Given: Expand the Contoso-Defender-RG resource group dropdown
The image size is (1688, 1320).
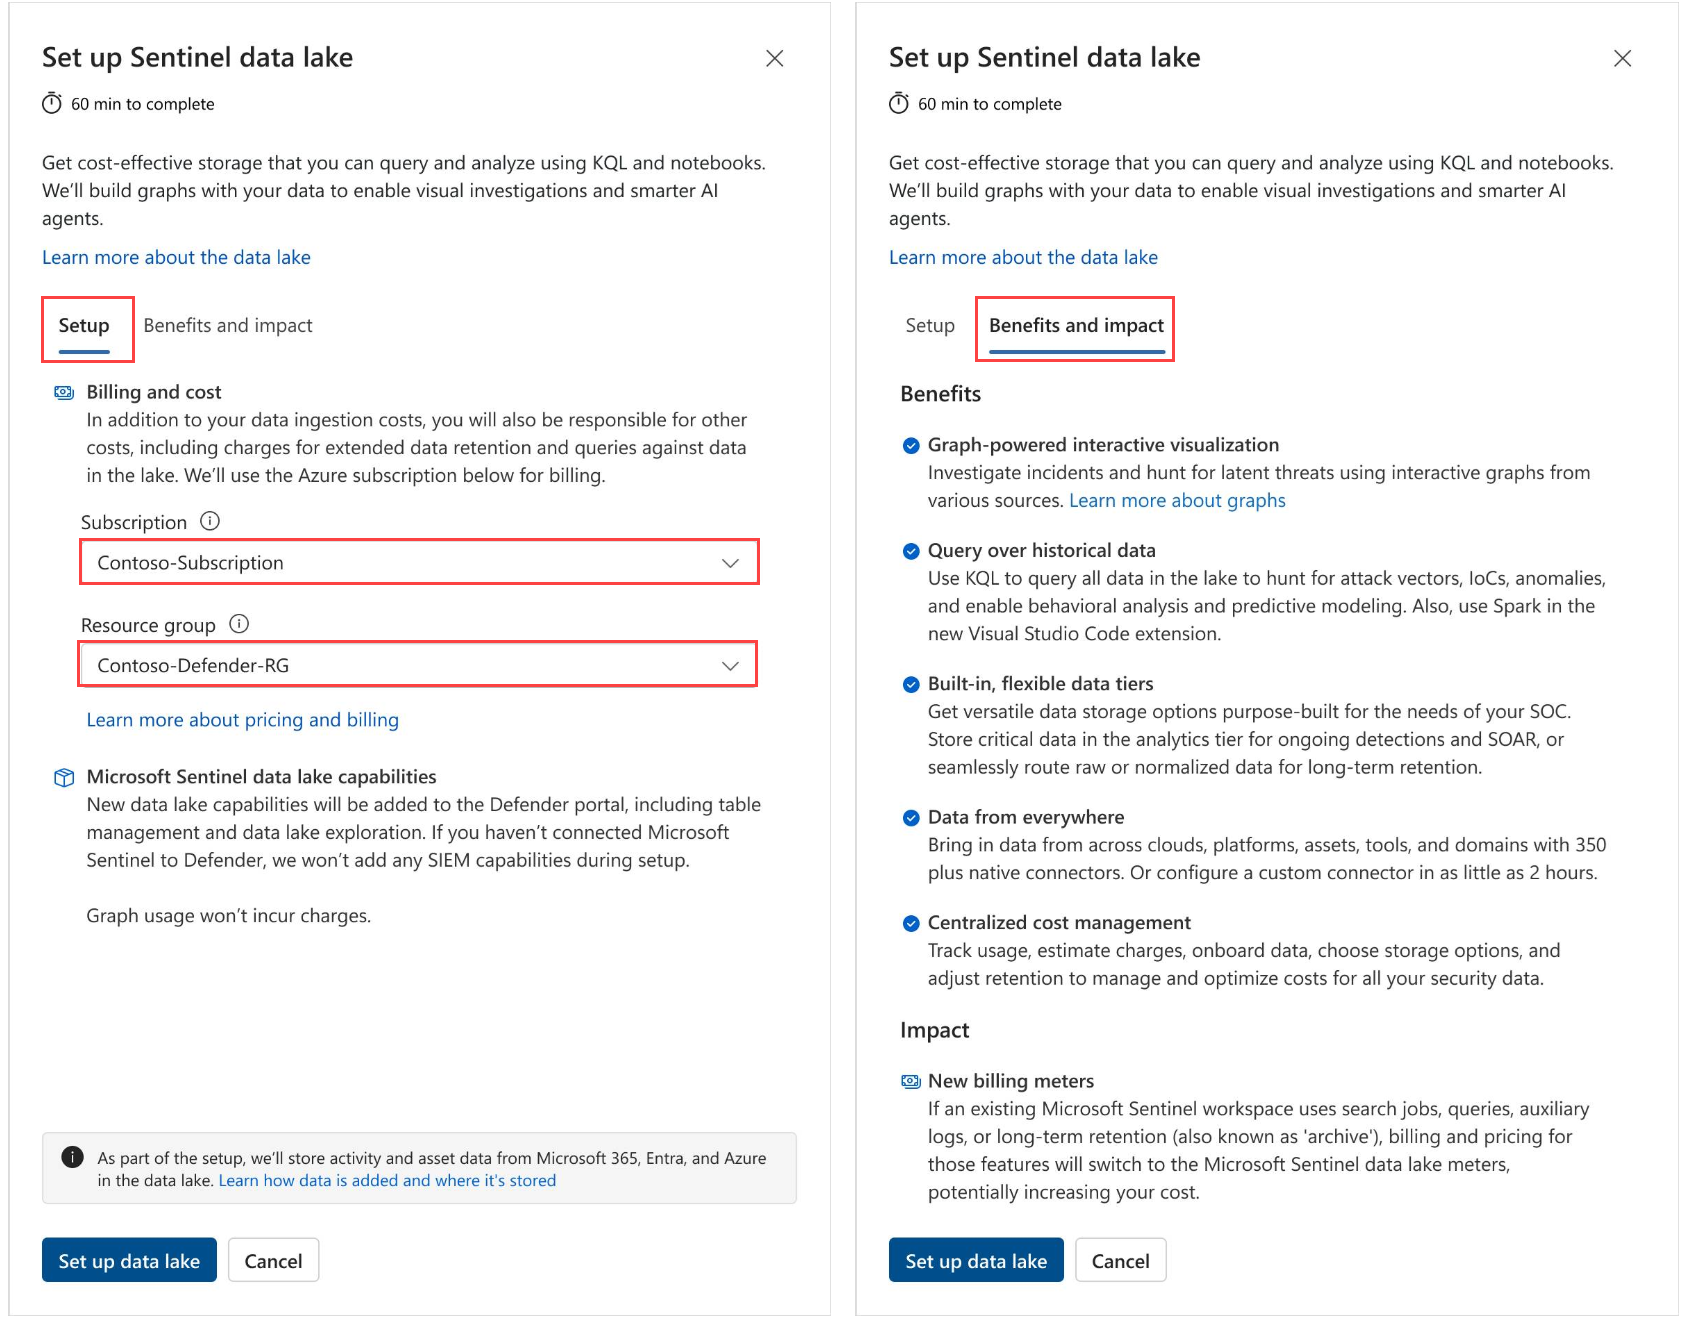Looking at the screenshot, I should [x=418, y=665].
